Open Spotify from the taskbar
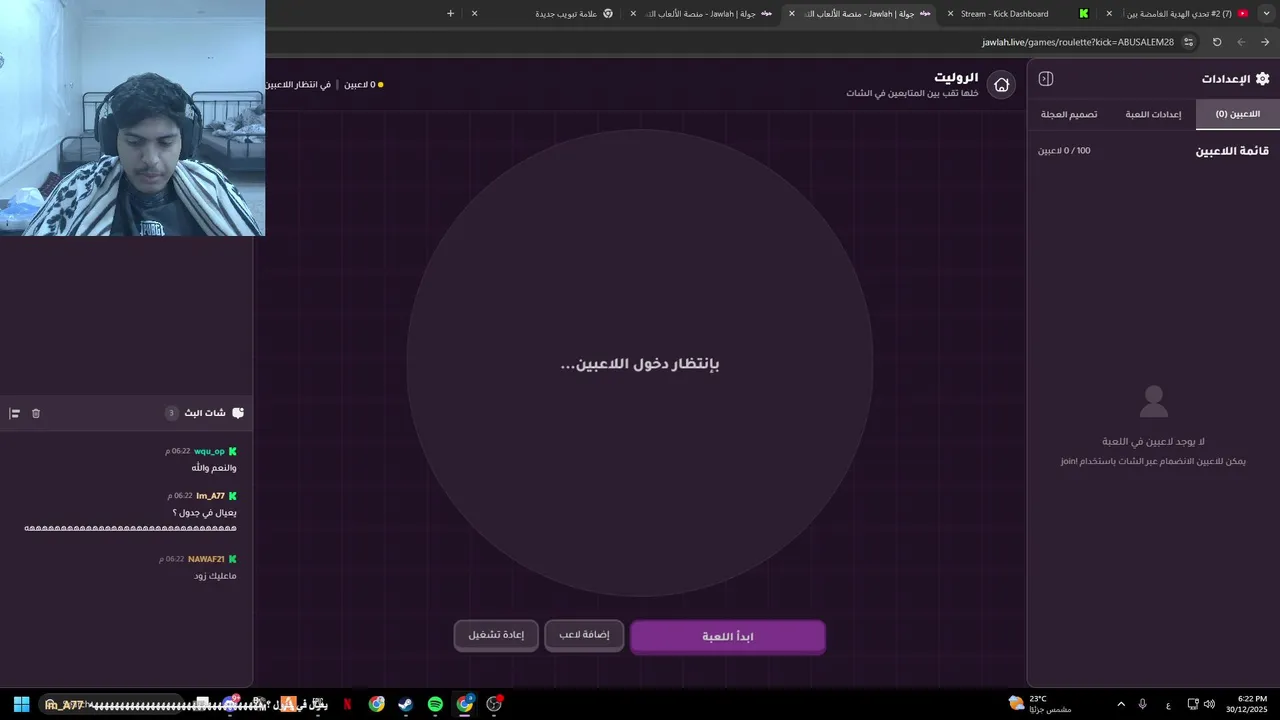The image size is (1280, 720). (435, 704)
